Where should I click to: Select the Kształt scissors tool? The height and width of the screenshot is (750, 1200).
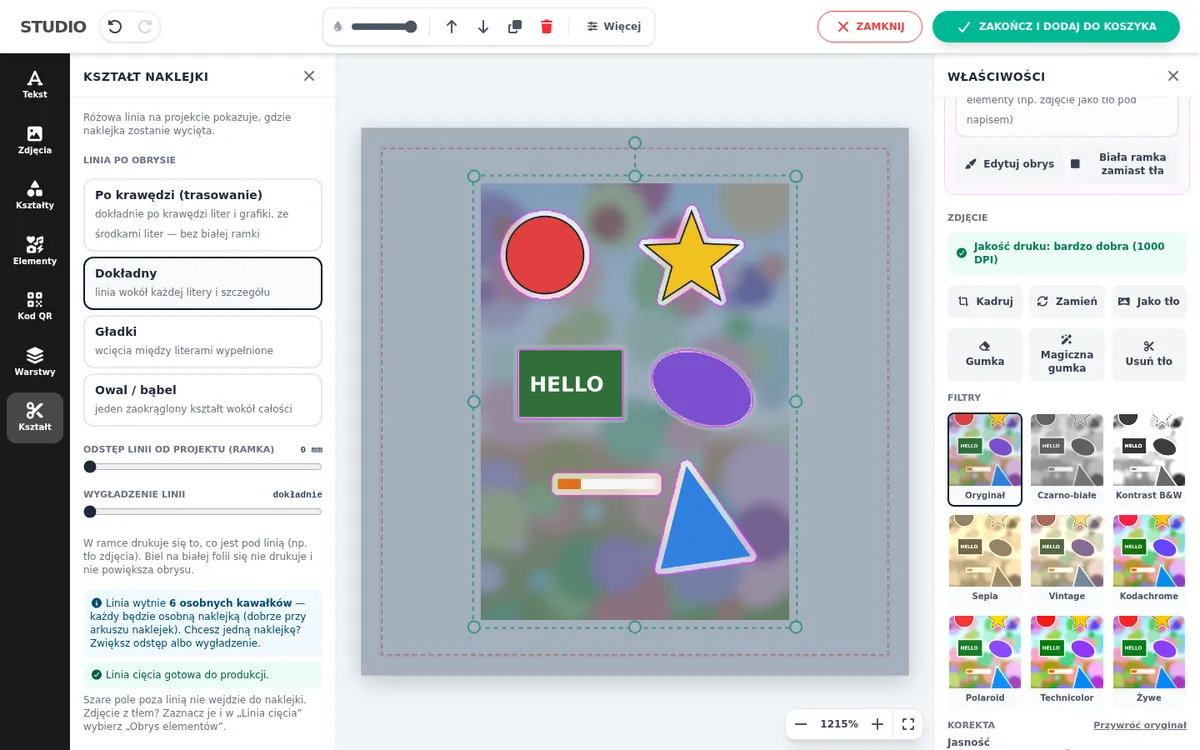(35, 417)
